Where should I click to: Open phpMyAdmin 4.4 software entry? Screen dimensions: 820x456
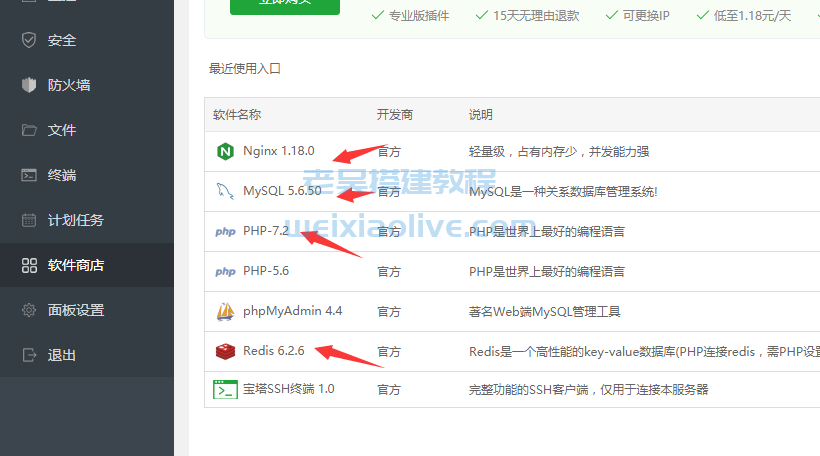292,311
